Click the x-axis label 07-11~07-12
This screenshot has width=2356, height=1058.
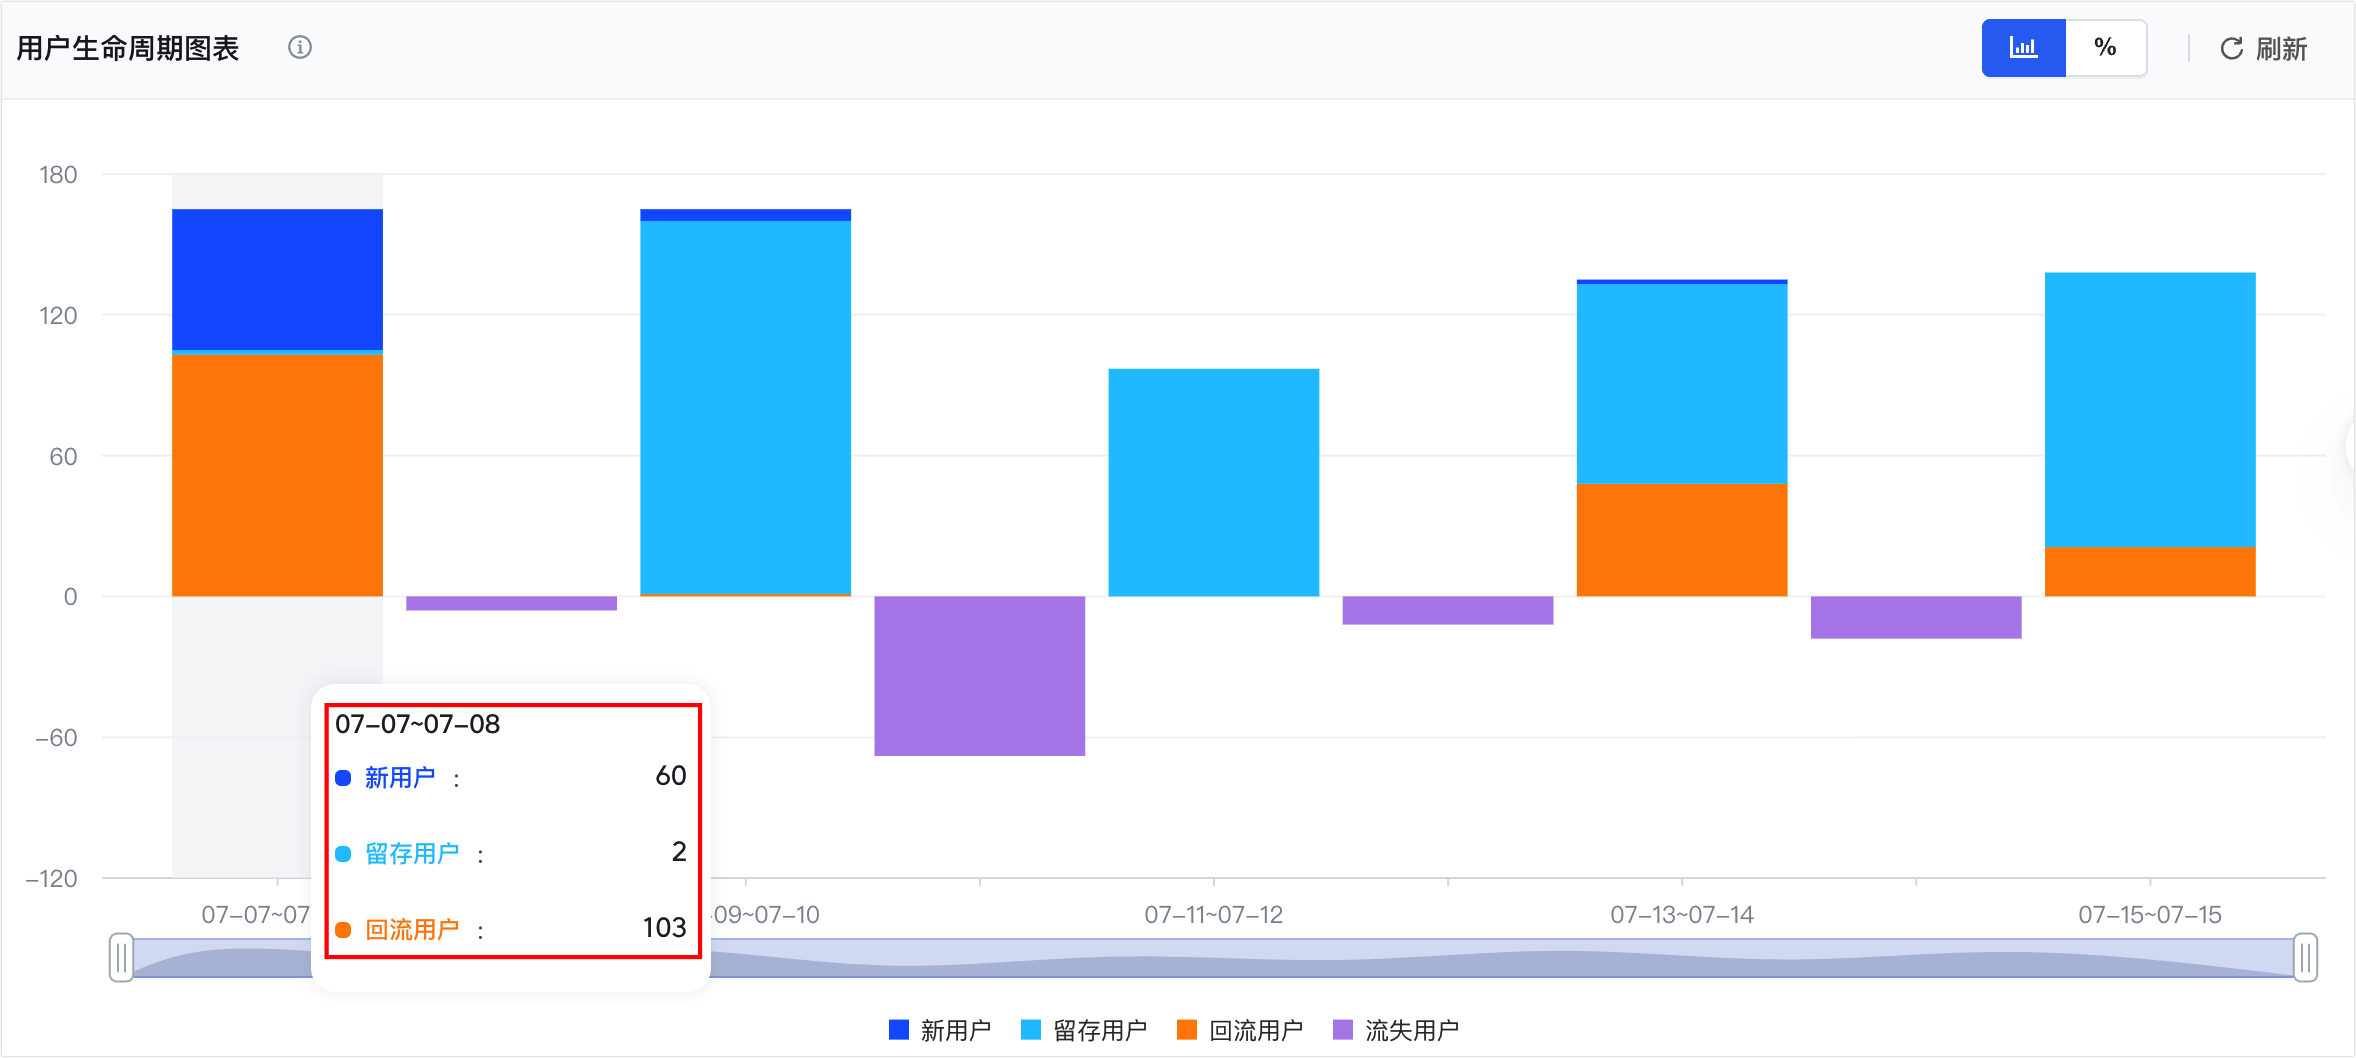coord(1213,914)
